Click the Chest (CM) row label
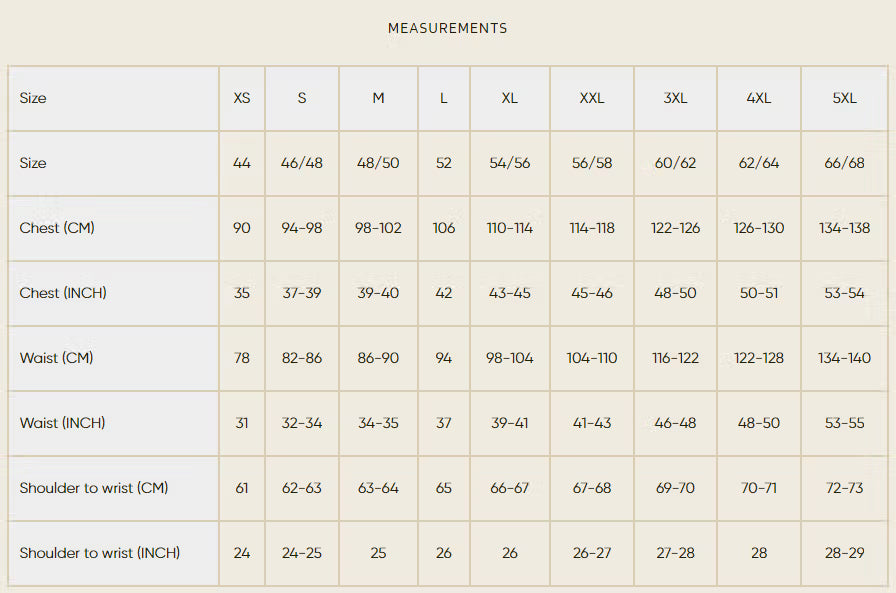896x593 pixels. (57, 228)
